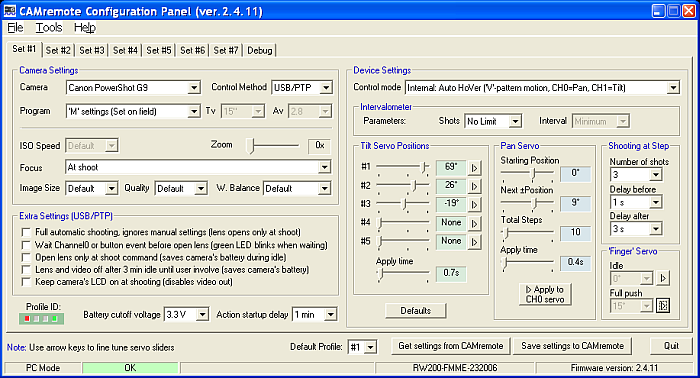The image size is (700, 378).
Task: Open the Debug tab
Action: coord(259,50)
